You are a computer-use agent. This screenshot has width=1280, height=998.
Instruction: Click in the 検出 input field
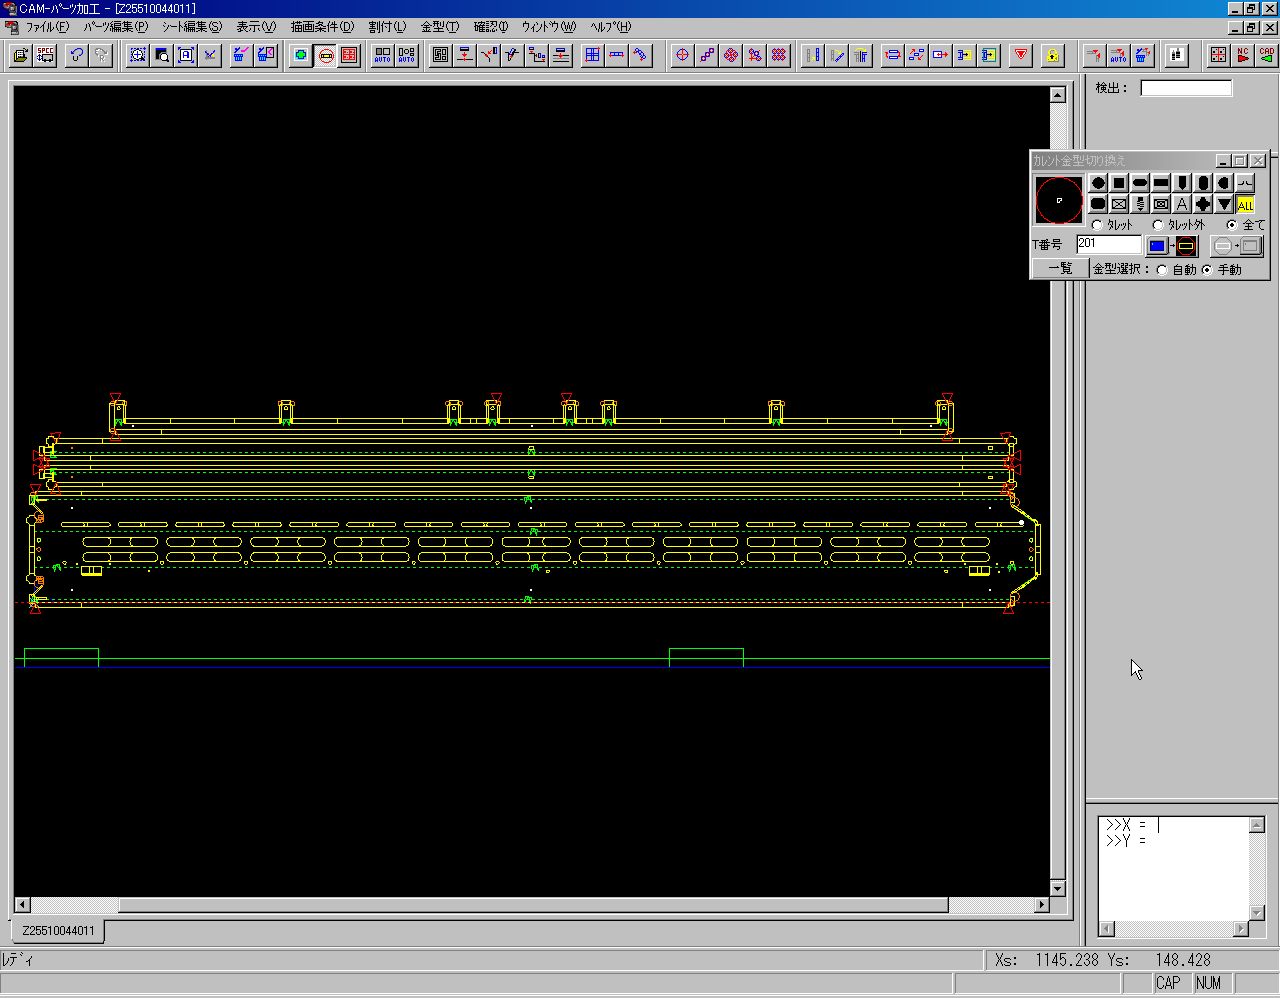(1186, 88)
